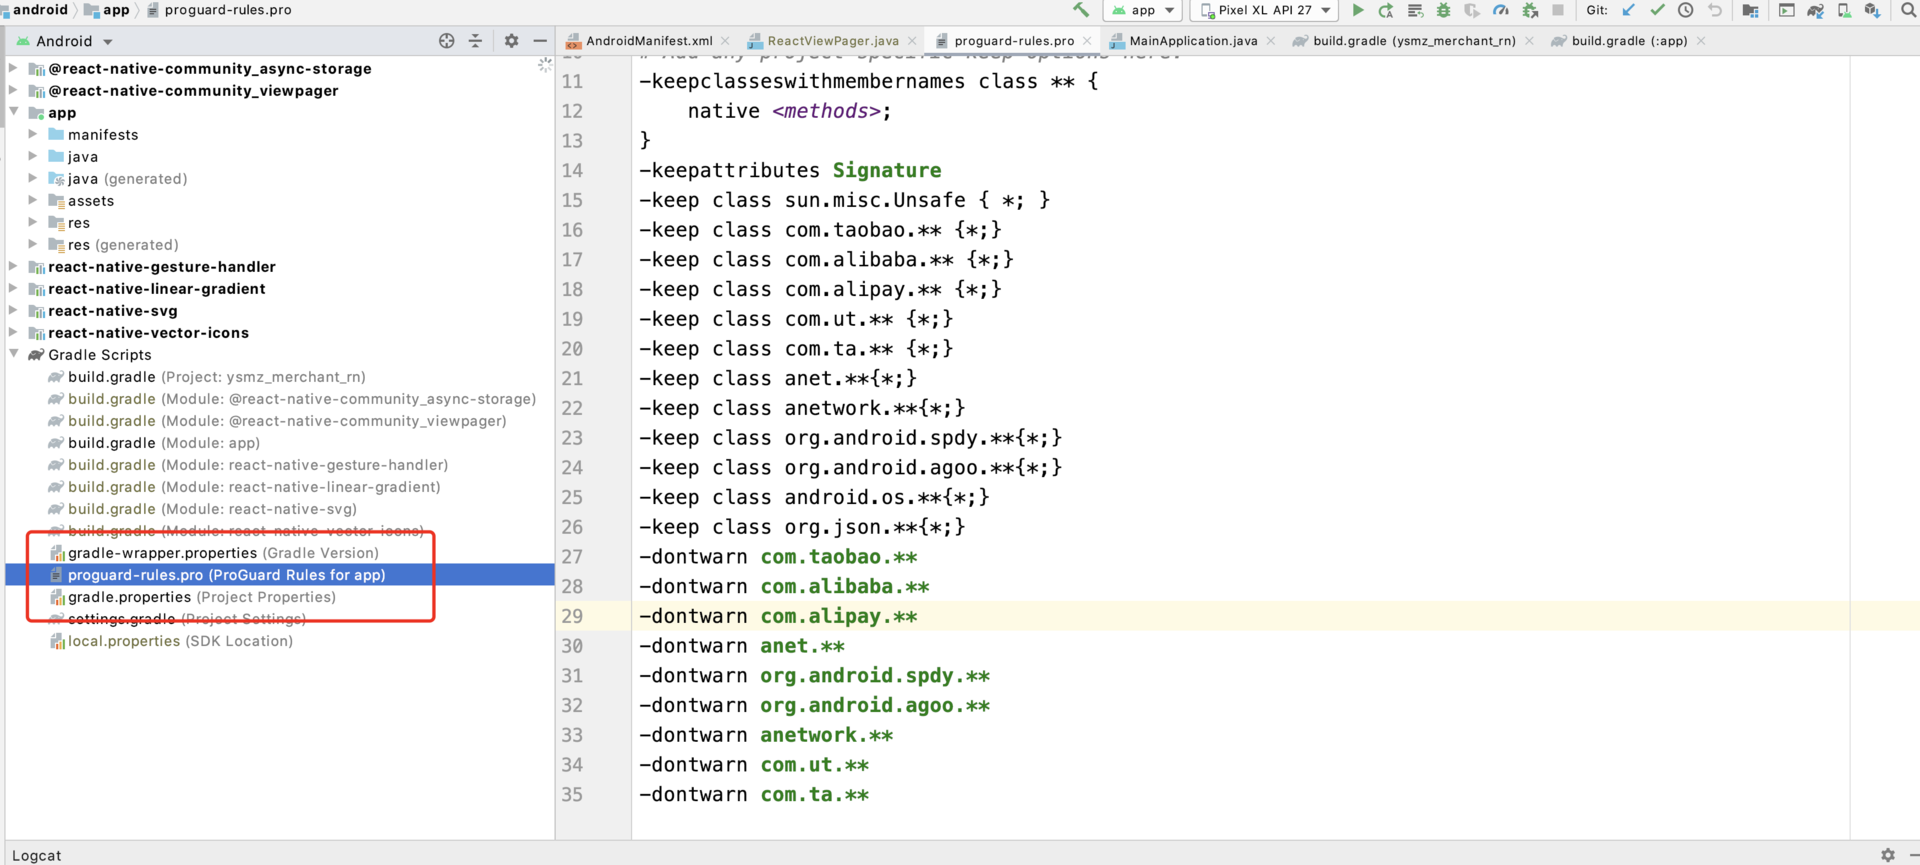Image resolution: width=1920 pixels, height=865 pixels.
Task: Open the app run configuration dropdown
Action: (x=1143, y=10)
